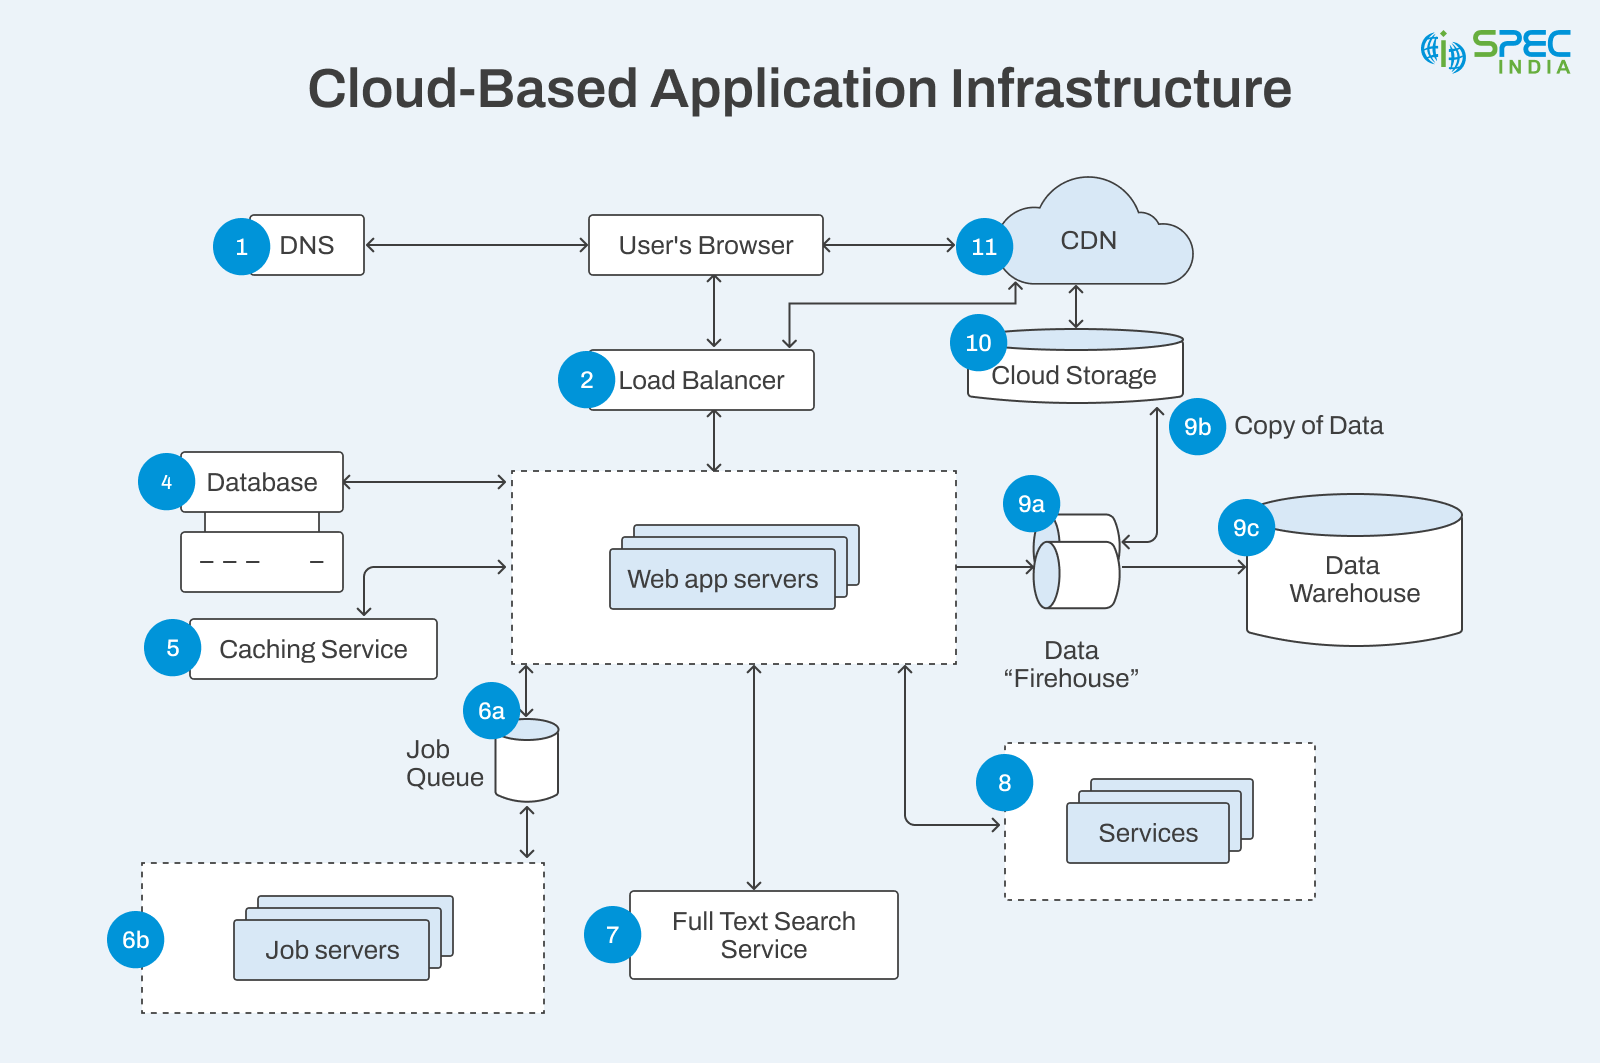Click badge 7 beside Full Text Search Service
This screenshot has height=1063, width=1600.
[612, 935]
